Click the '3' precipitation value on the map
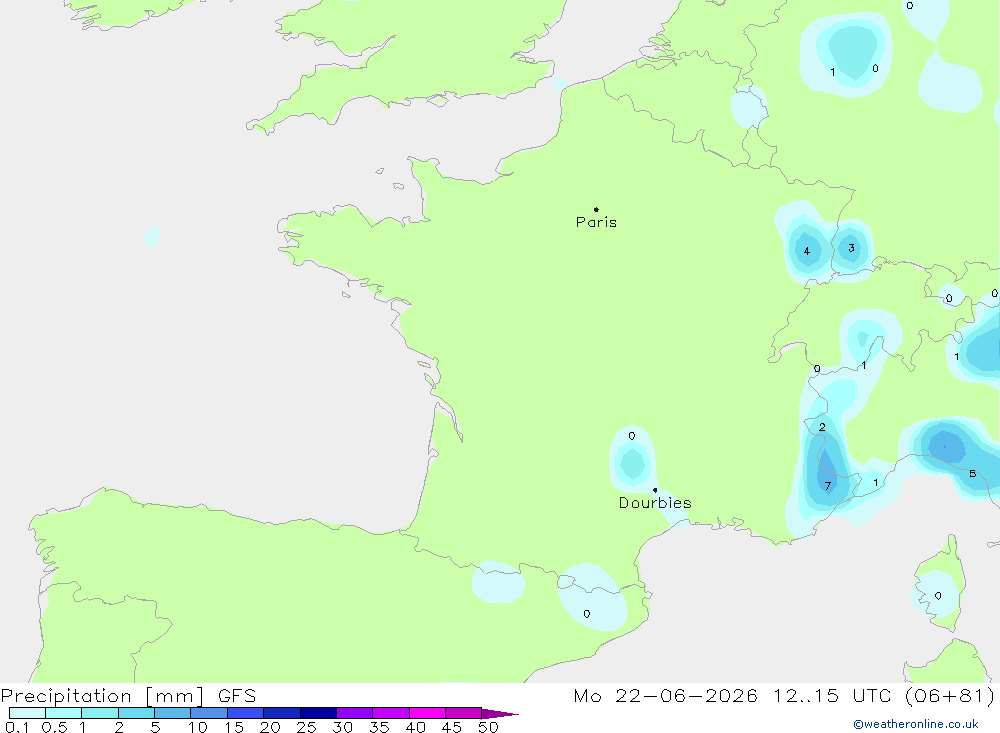The image size is (1000, 733). (851, 248)
